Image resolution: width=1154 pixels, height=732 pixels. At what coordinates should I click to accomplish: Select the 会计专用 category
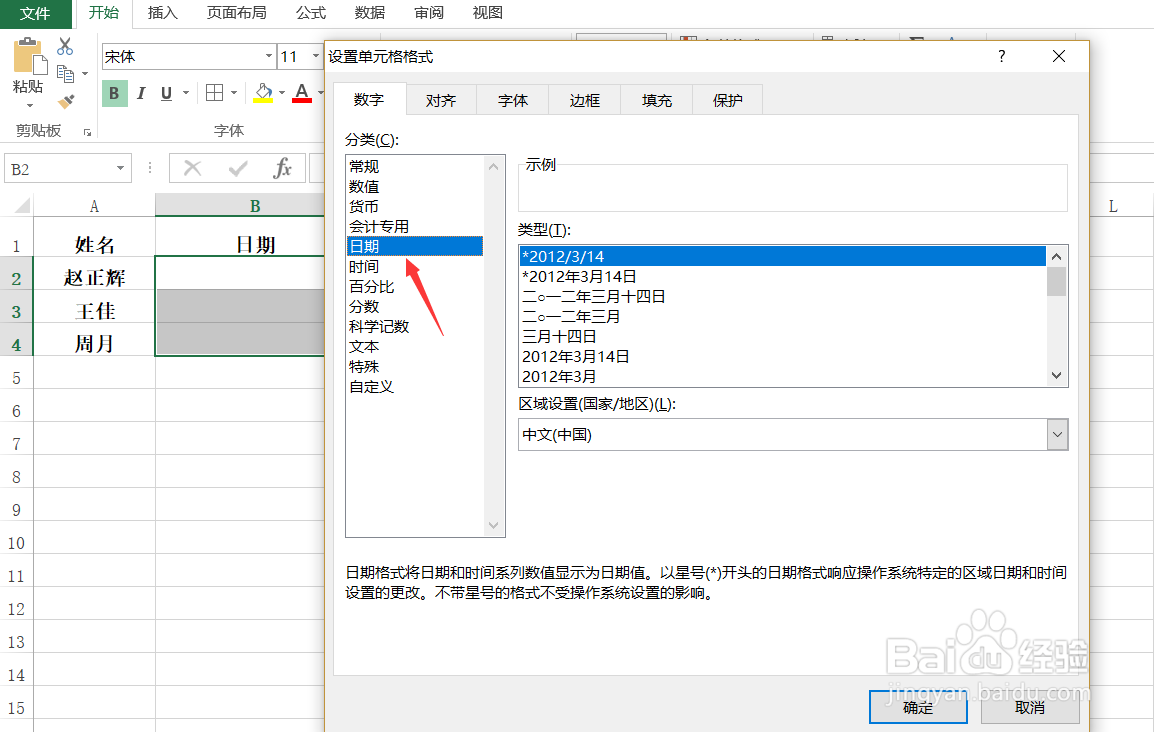click(x=414, y=226)
